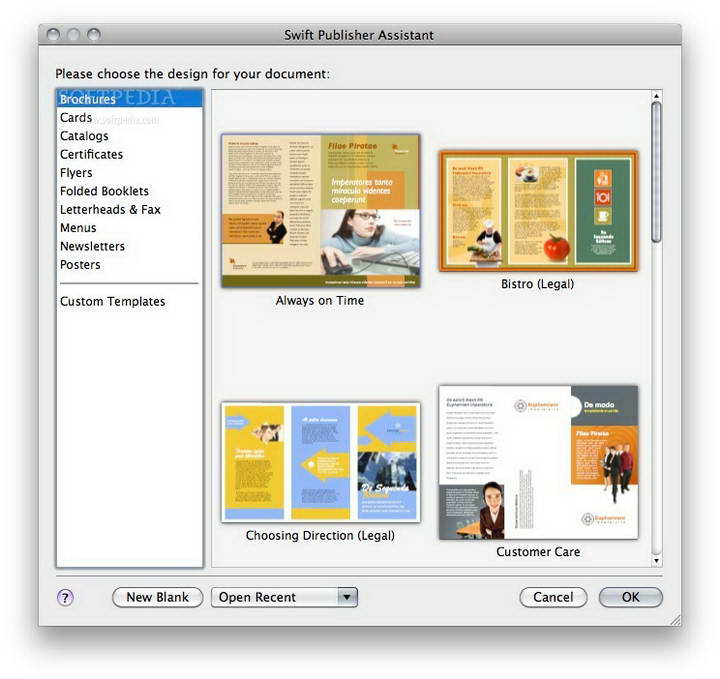Open the Newsletters category

pyautogui.click(x=129, y=246)
